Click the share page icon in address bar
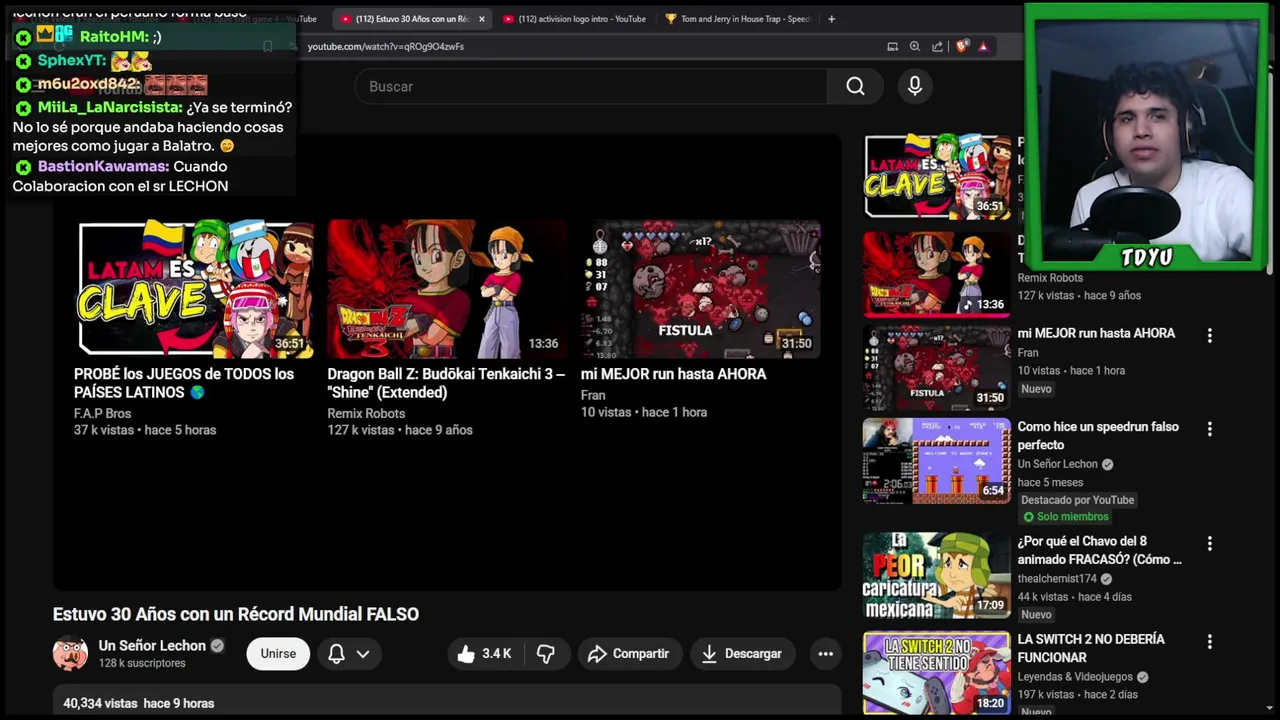Viewport: 1280px width, 720px height. 937,46
